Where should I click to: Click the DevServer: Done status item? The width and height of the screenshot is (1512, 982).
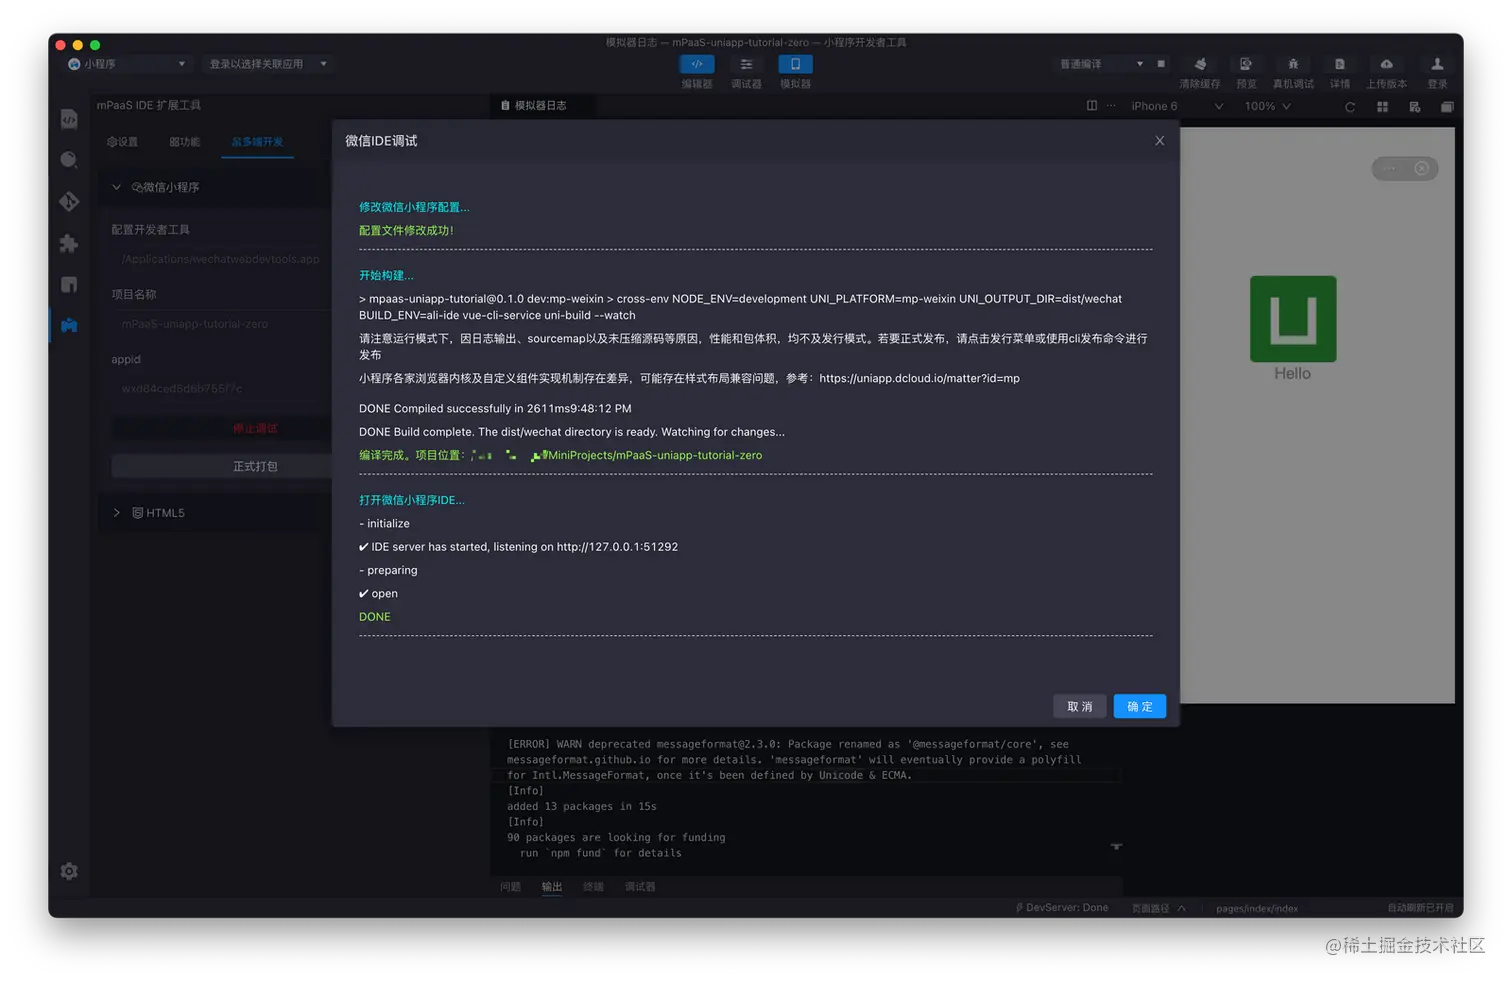pos(1062,908)
